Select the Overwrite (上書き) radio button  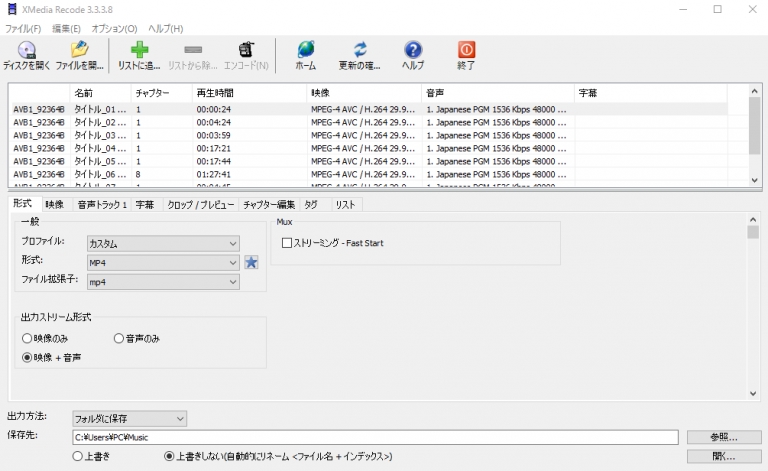[x=78, y=456]
